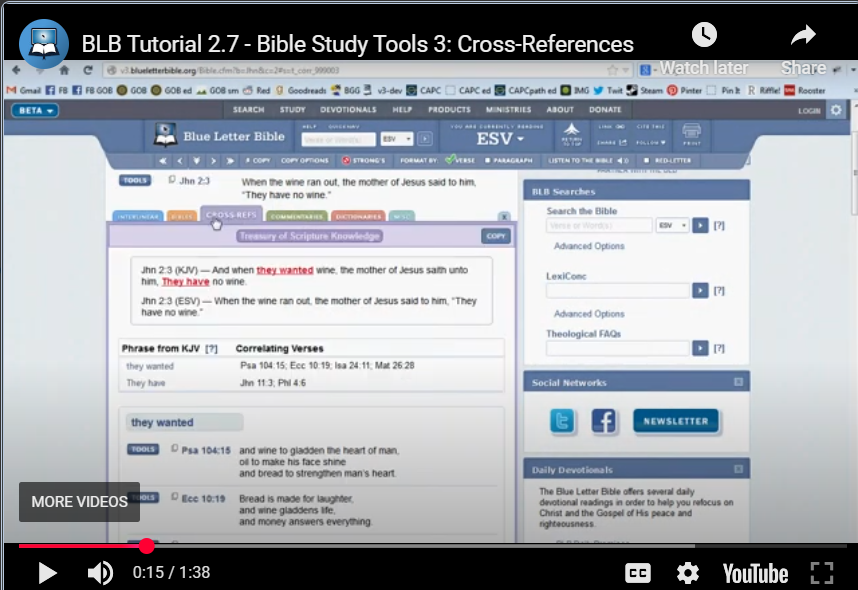
Task: Click the browser home icon
Action: coord(65,70)
